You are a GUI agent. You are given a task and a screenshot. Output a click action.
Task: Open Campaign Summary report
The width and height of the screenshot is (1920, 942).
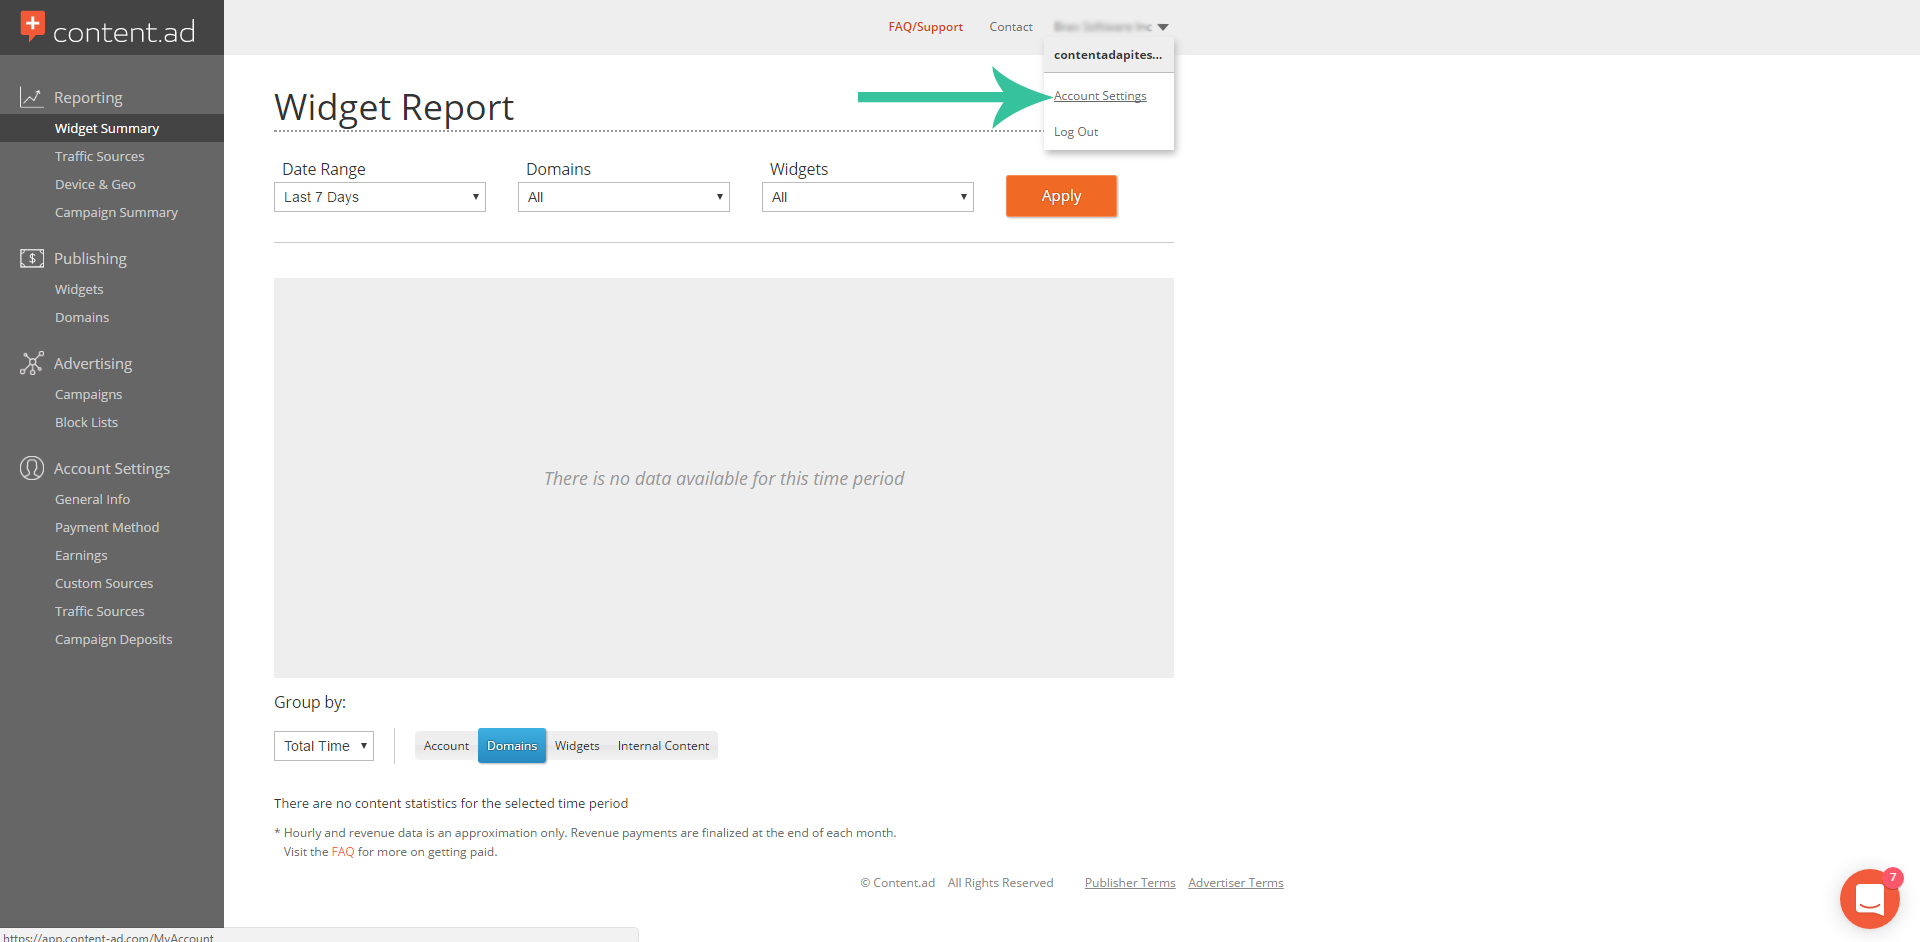pyautogui.click(x=116, y=212)
